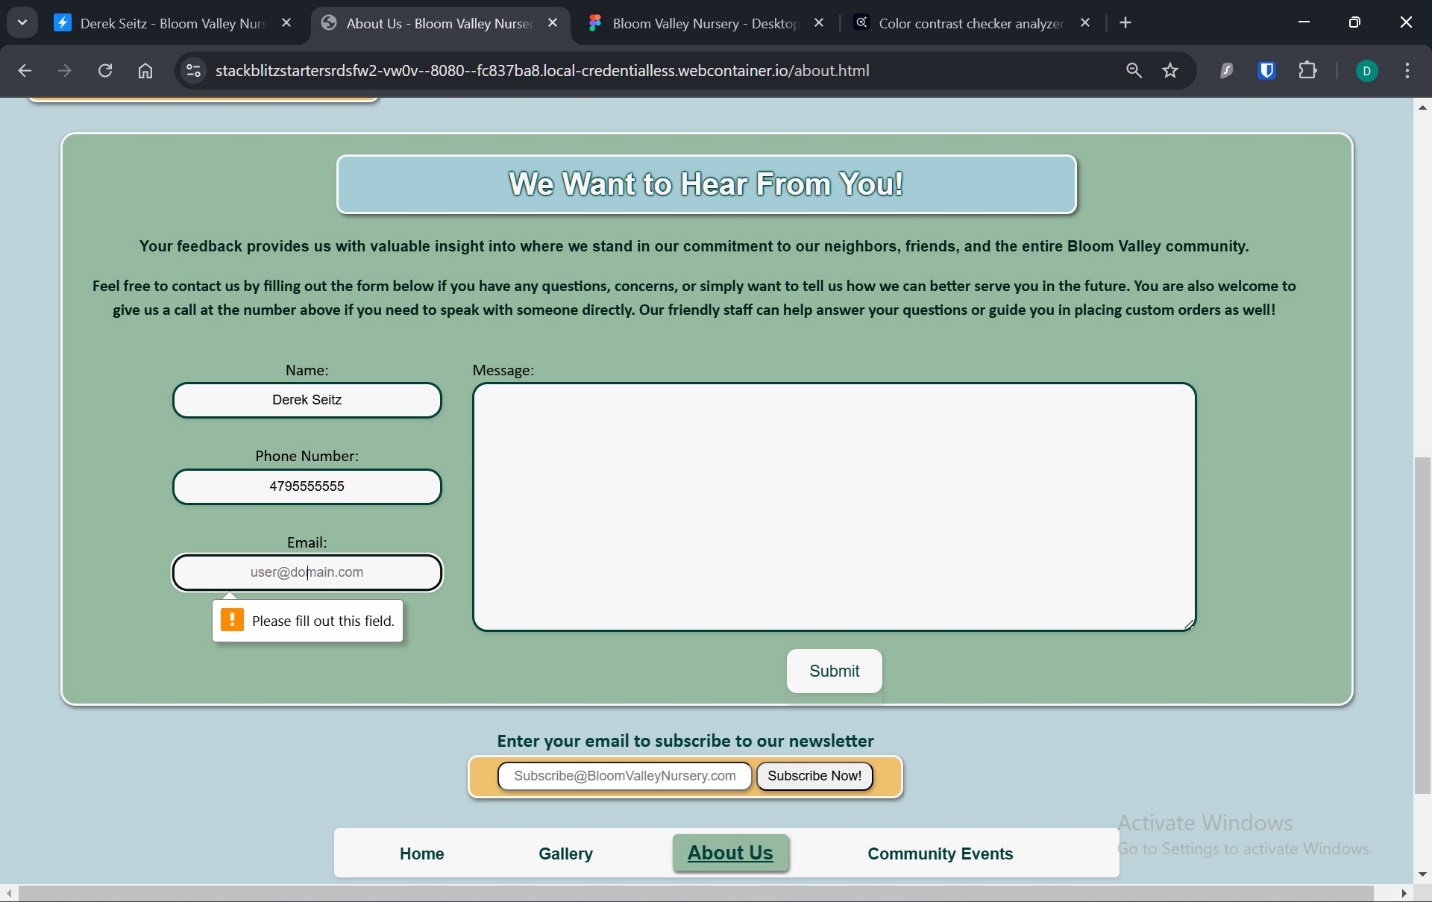Click inside the Message text area
This screenshot has width=1432, height=902.
point(835,507)
